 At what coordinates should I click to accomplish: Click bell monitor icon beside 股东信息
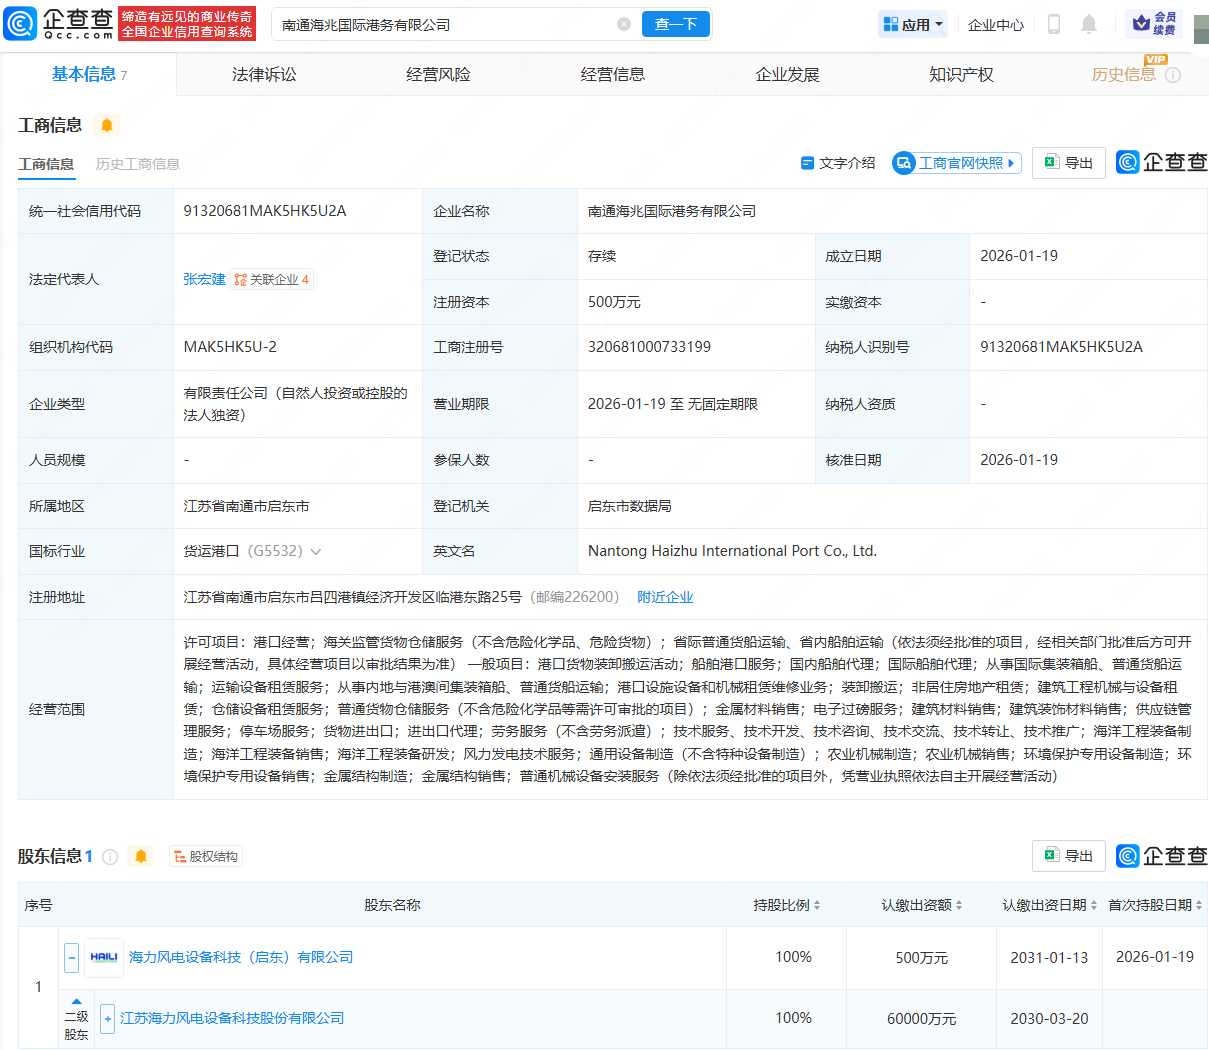point(141,857)
